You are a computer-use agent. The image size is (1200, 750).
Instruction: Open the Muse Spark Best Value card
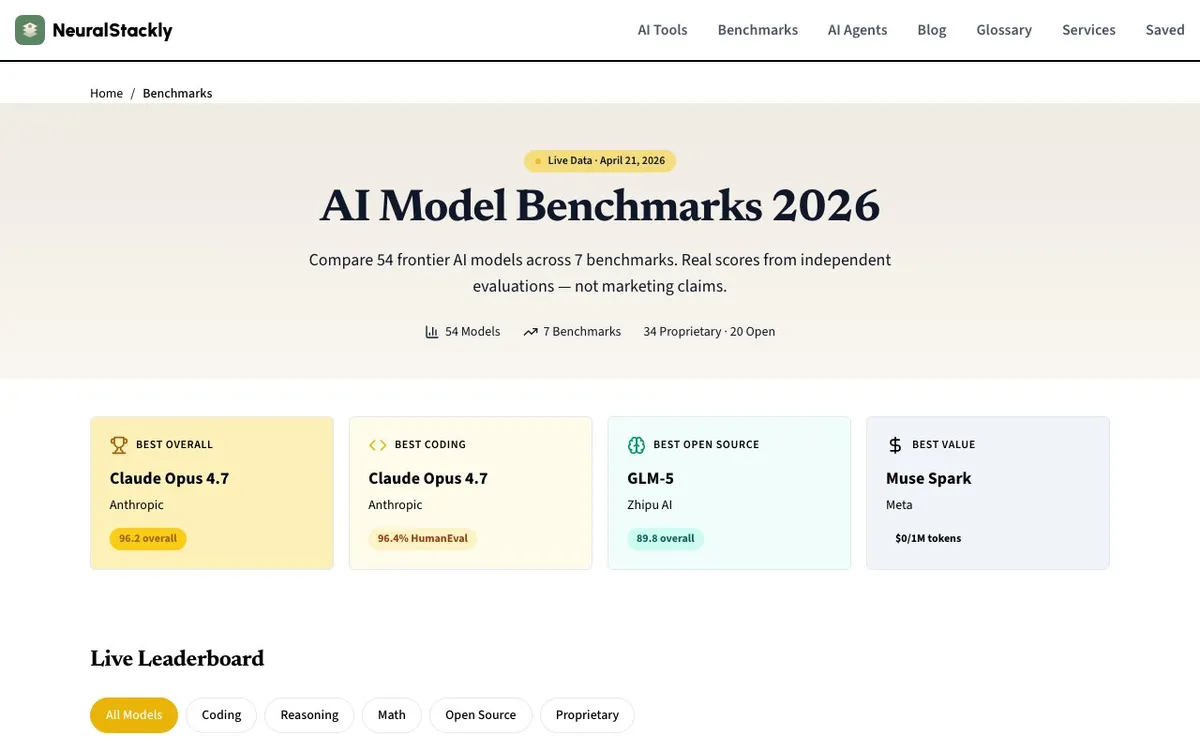[988, 493]
